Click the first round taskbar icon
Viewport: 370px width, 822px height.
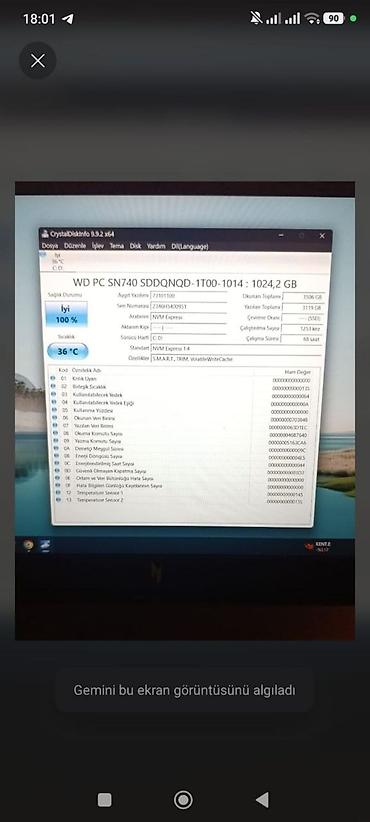click(x=28, y=546)
